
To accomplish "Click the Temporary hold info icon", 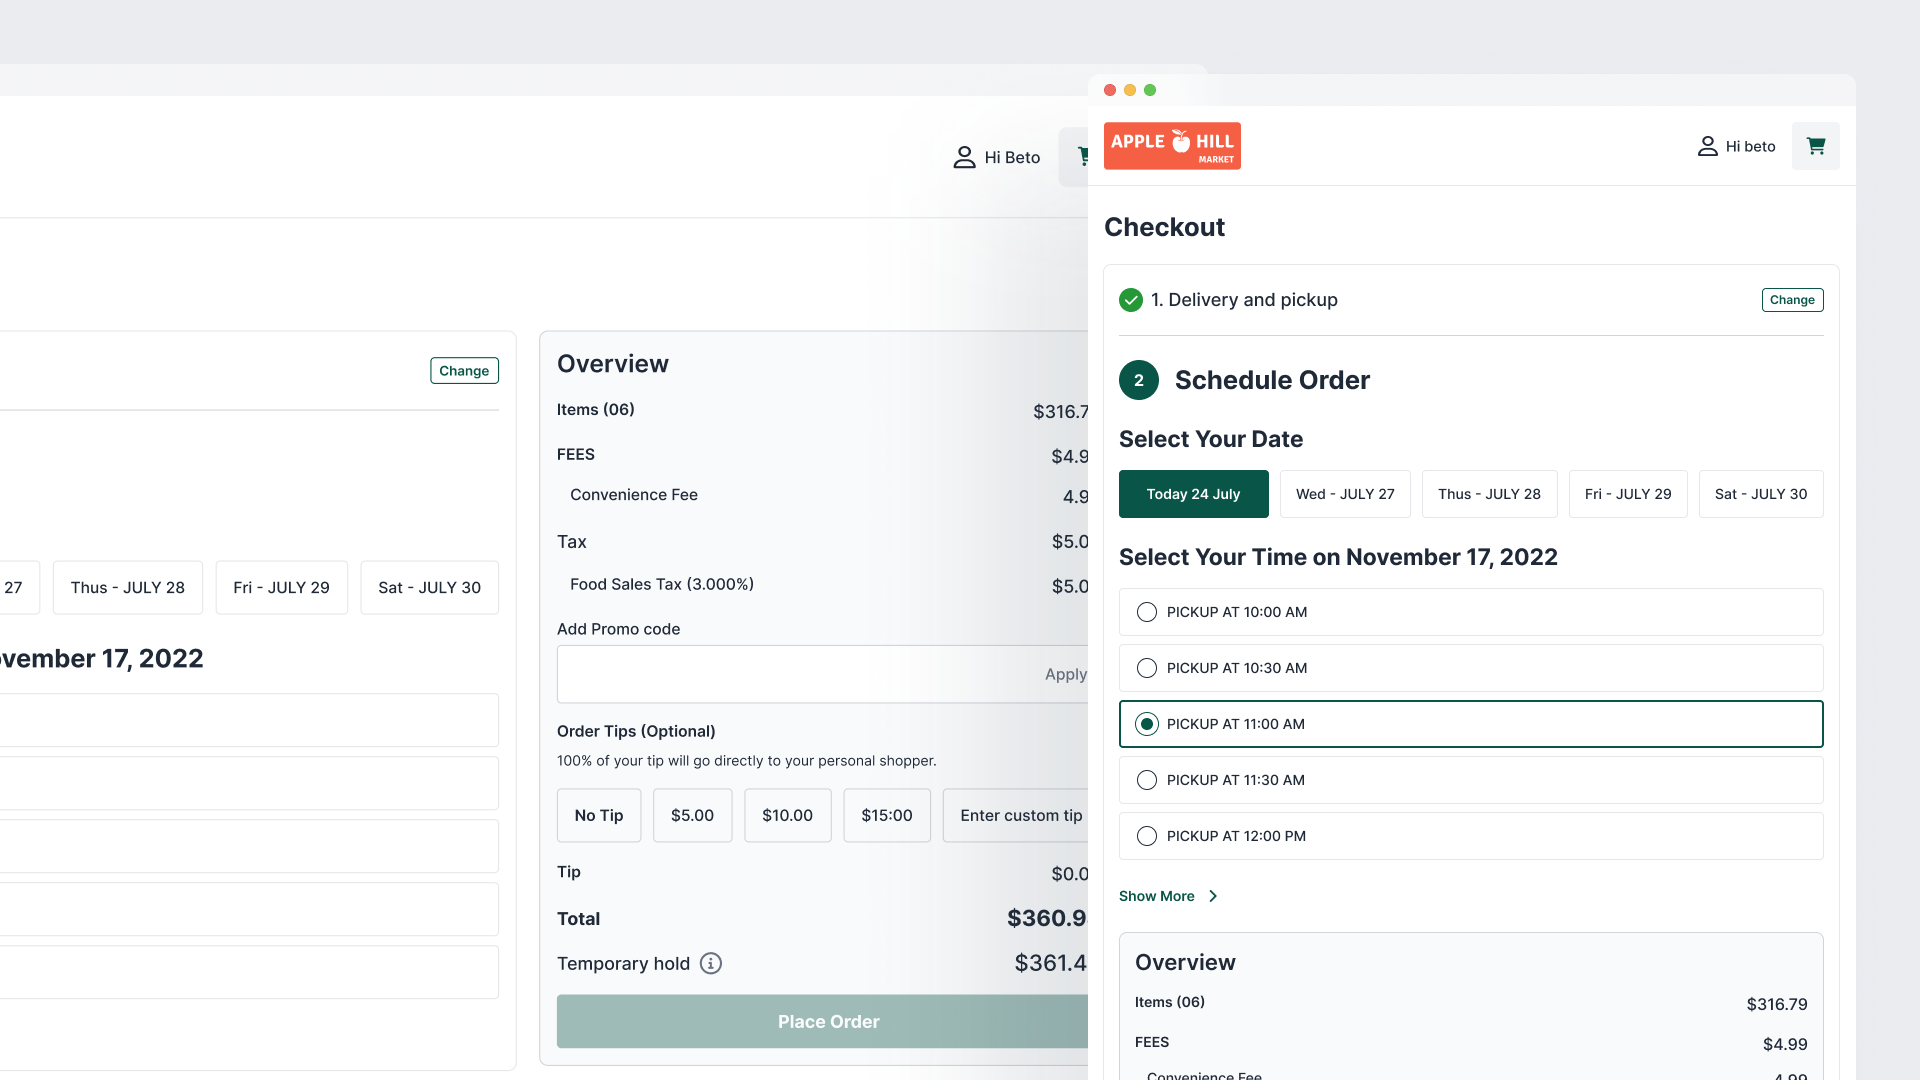I will pyautogui.click(x=711, y=963).
